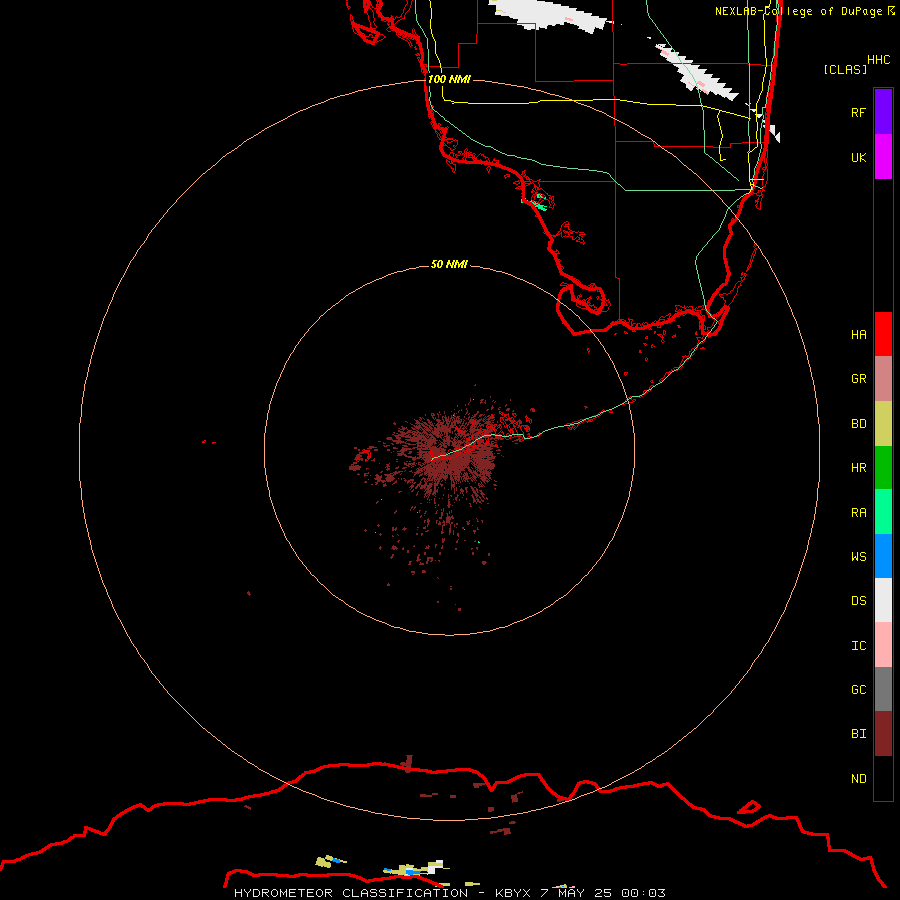
Task: Click the UK magenta legend swatch
Action: coord(883,157)
